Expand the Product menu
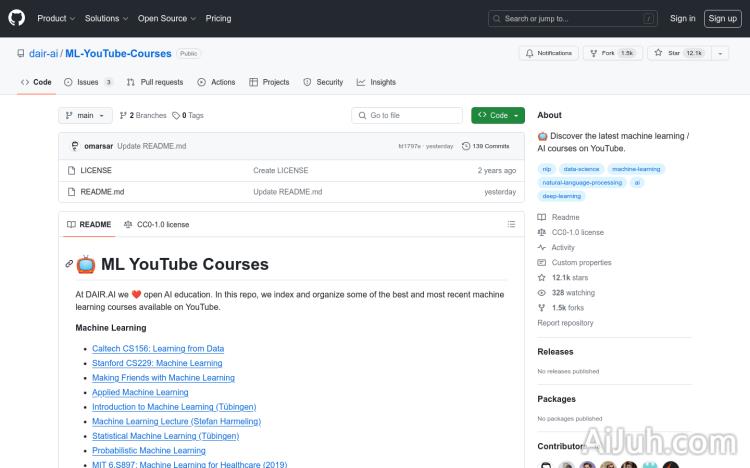The width and height of the screenshot is (750, 468). (x=56, y=18)
